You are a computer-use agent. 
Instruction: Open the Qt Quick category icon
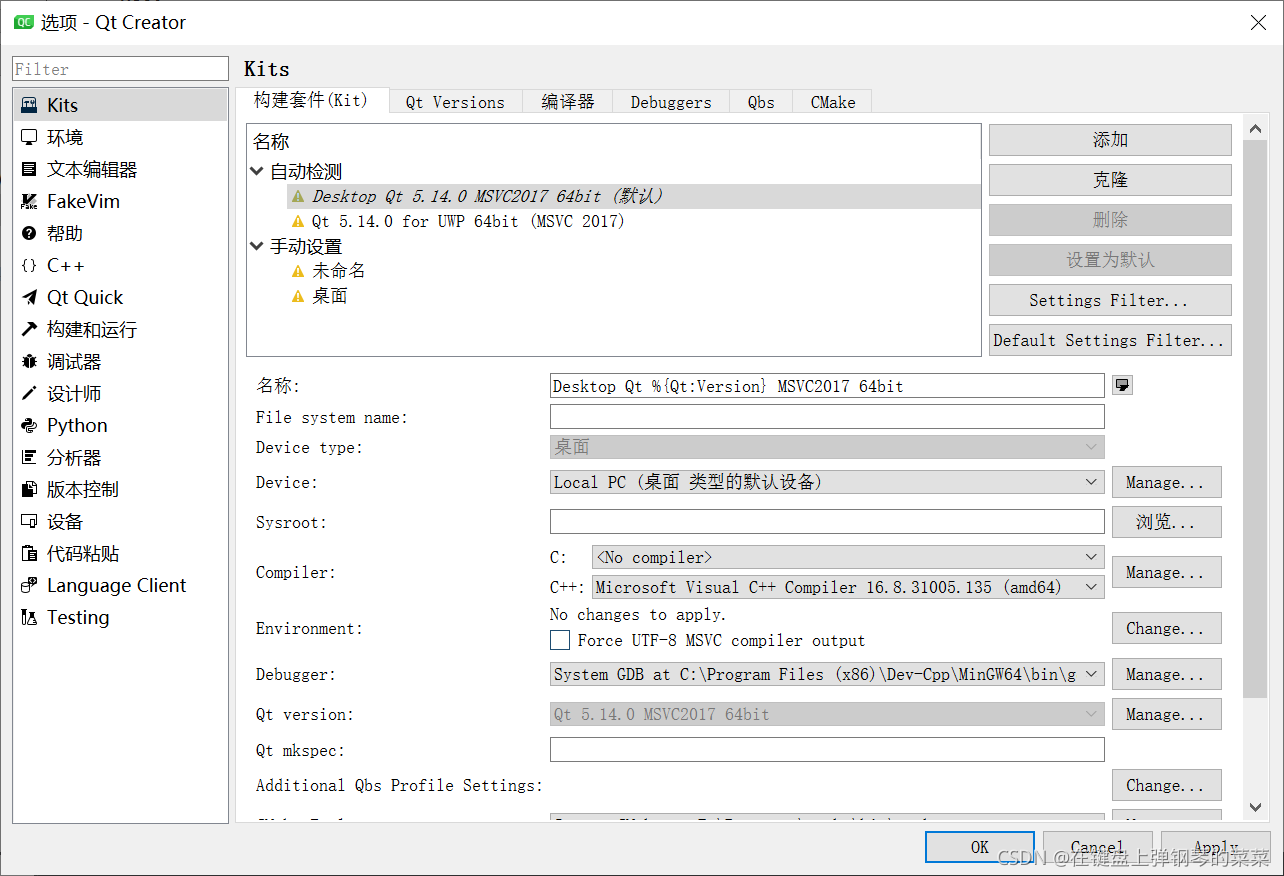29,297
